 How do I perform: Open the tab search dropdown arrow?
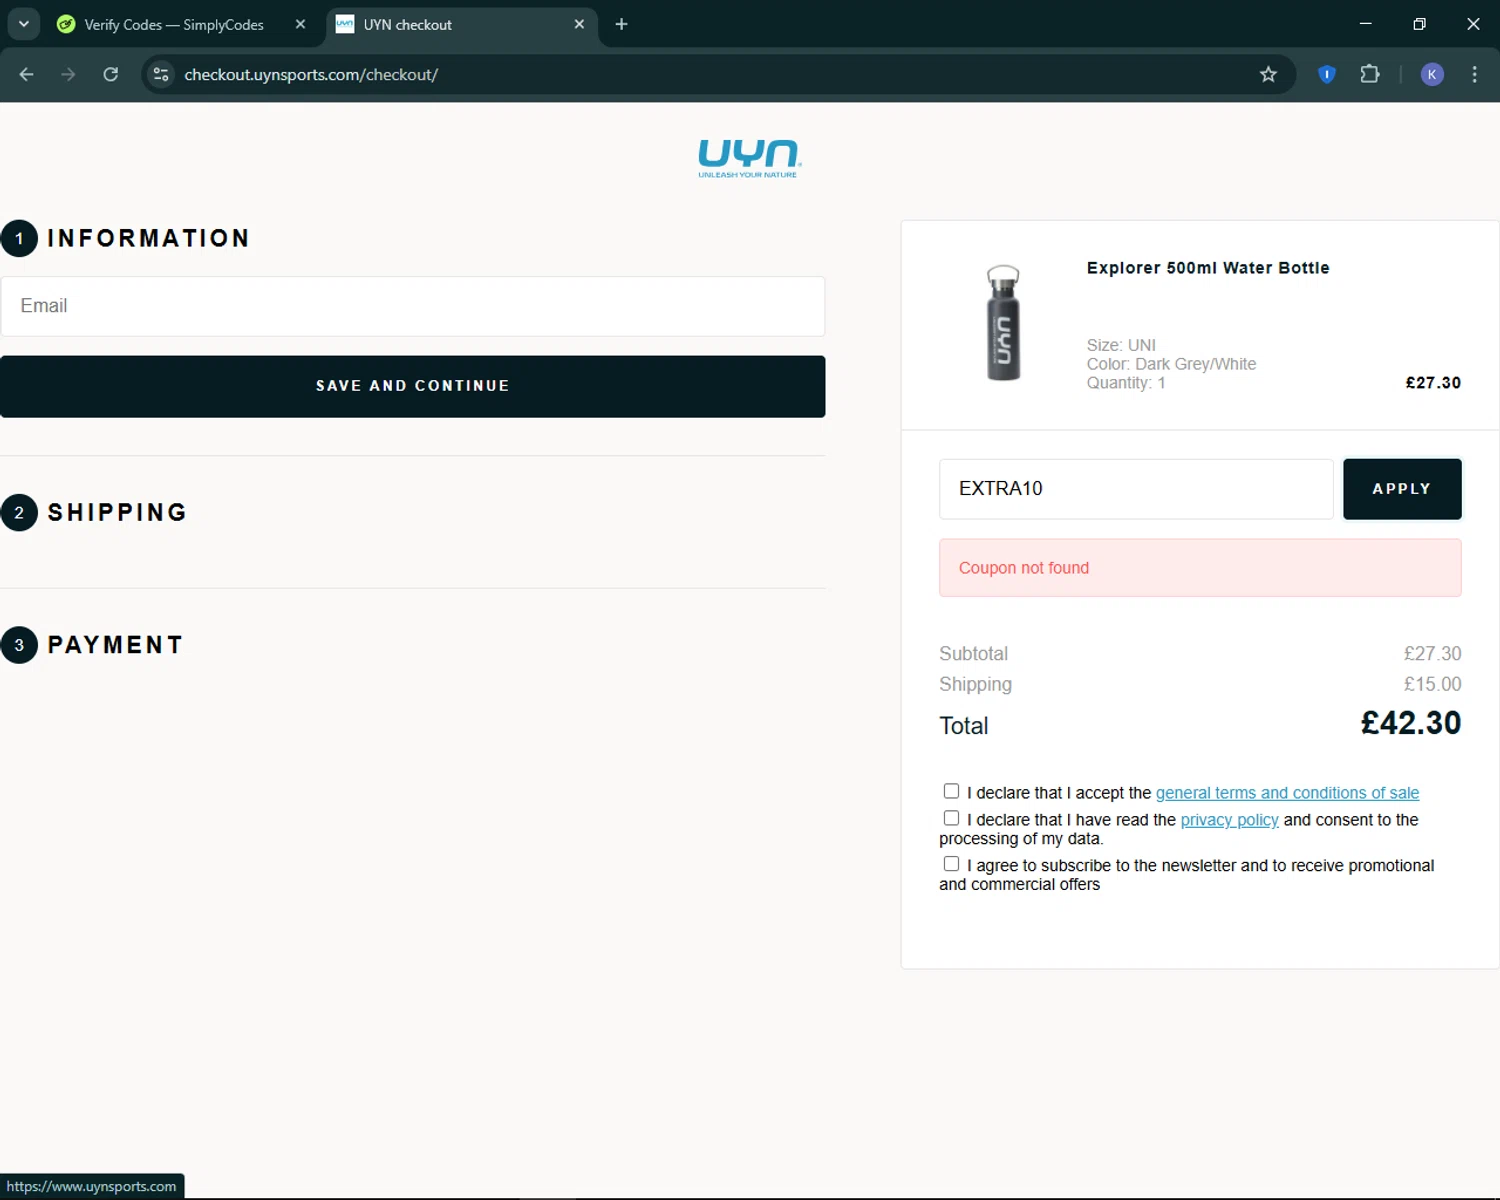(24, 24)
